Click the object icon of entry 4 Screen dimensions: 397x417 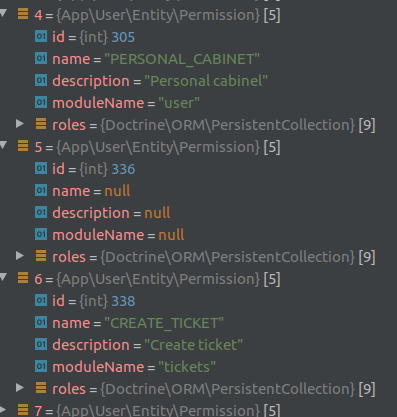[x=23, y=14]
